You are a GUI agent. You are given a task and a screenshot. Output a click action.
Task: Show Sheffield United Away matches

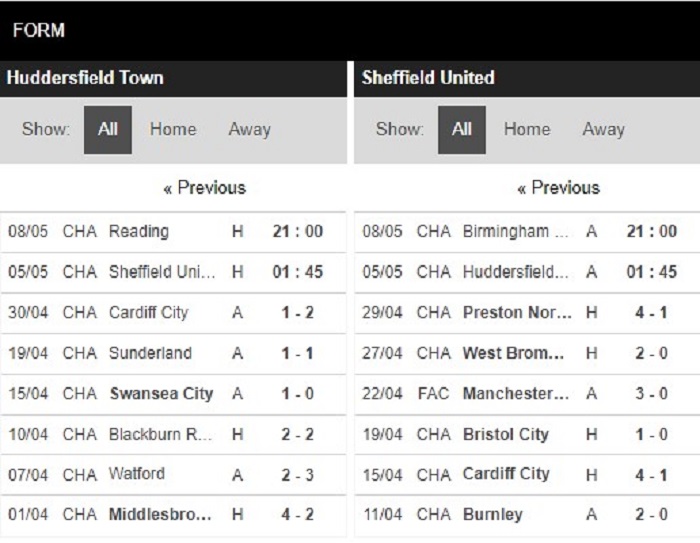(x=604, y=129)
